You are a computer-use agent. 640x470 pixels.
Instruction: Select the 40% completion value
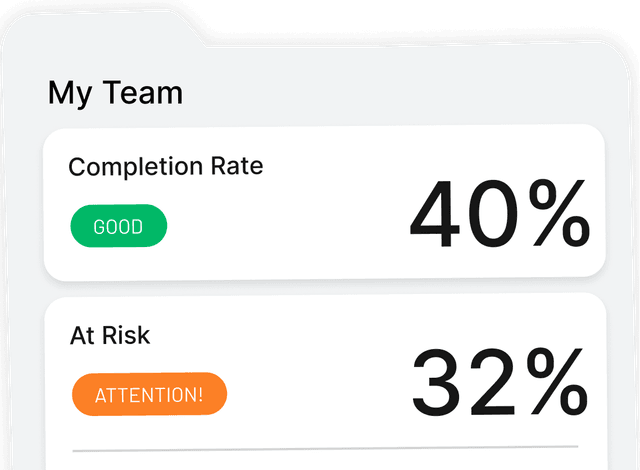[x=500, y=216]
